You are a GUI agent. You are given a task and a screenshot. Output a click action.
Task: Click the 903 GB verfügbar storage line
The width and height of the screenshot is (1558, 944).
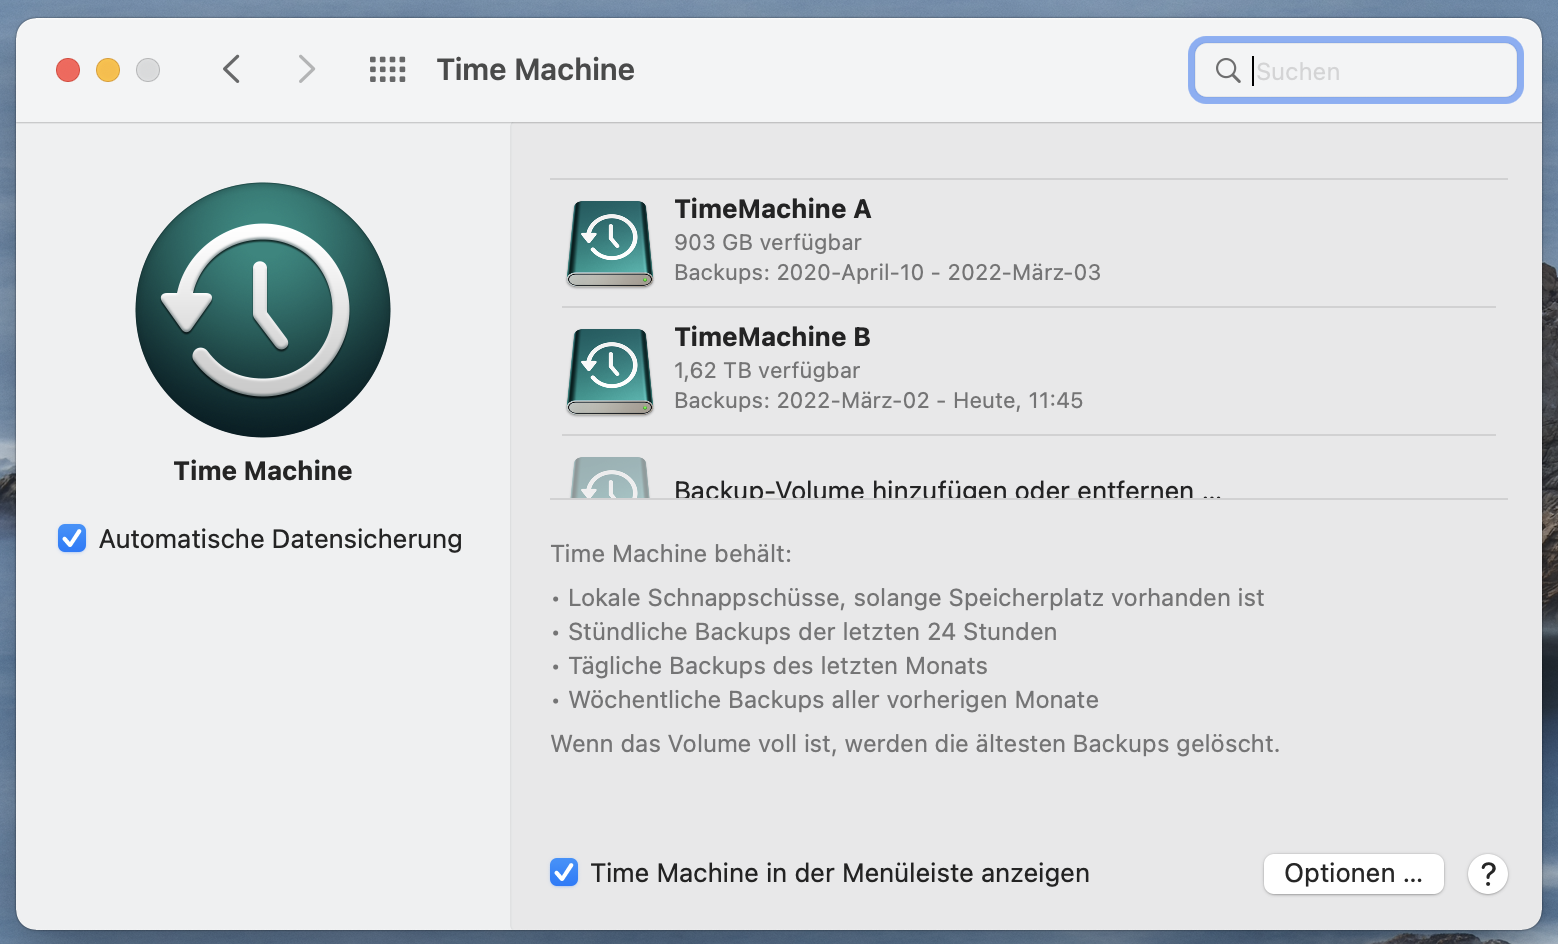(x=767, y=243)
